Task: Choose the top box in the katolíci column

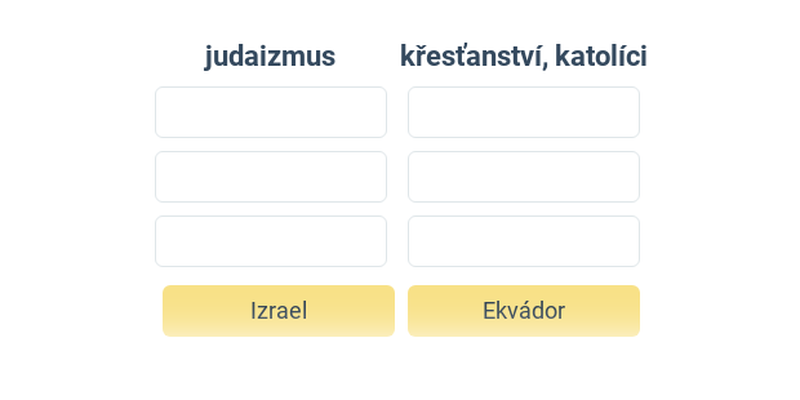Action: click(523, 112)
